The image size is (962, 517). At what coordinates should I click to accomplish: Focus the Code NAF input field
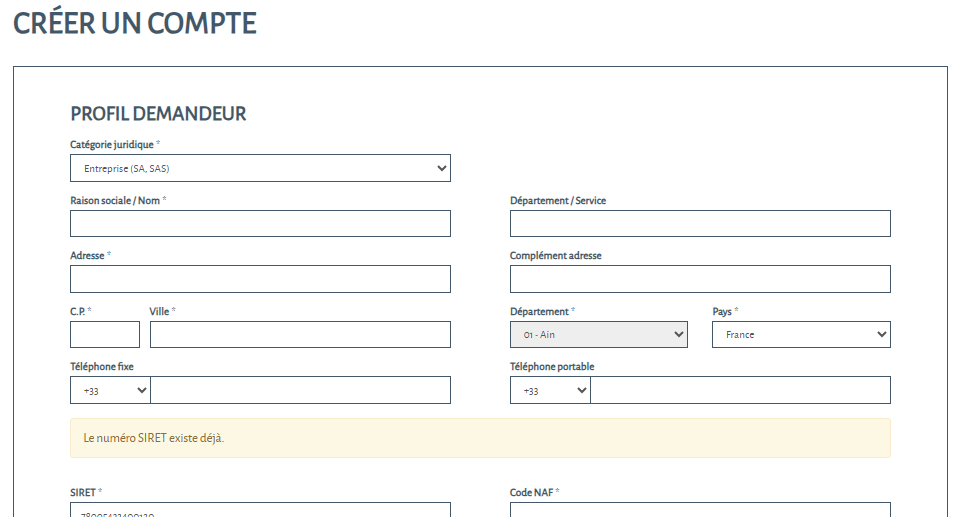click(700, 510)
